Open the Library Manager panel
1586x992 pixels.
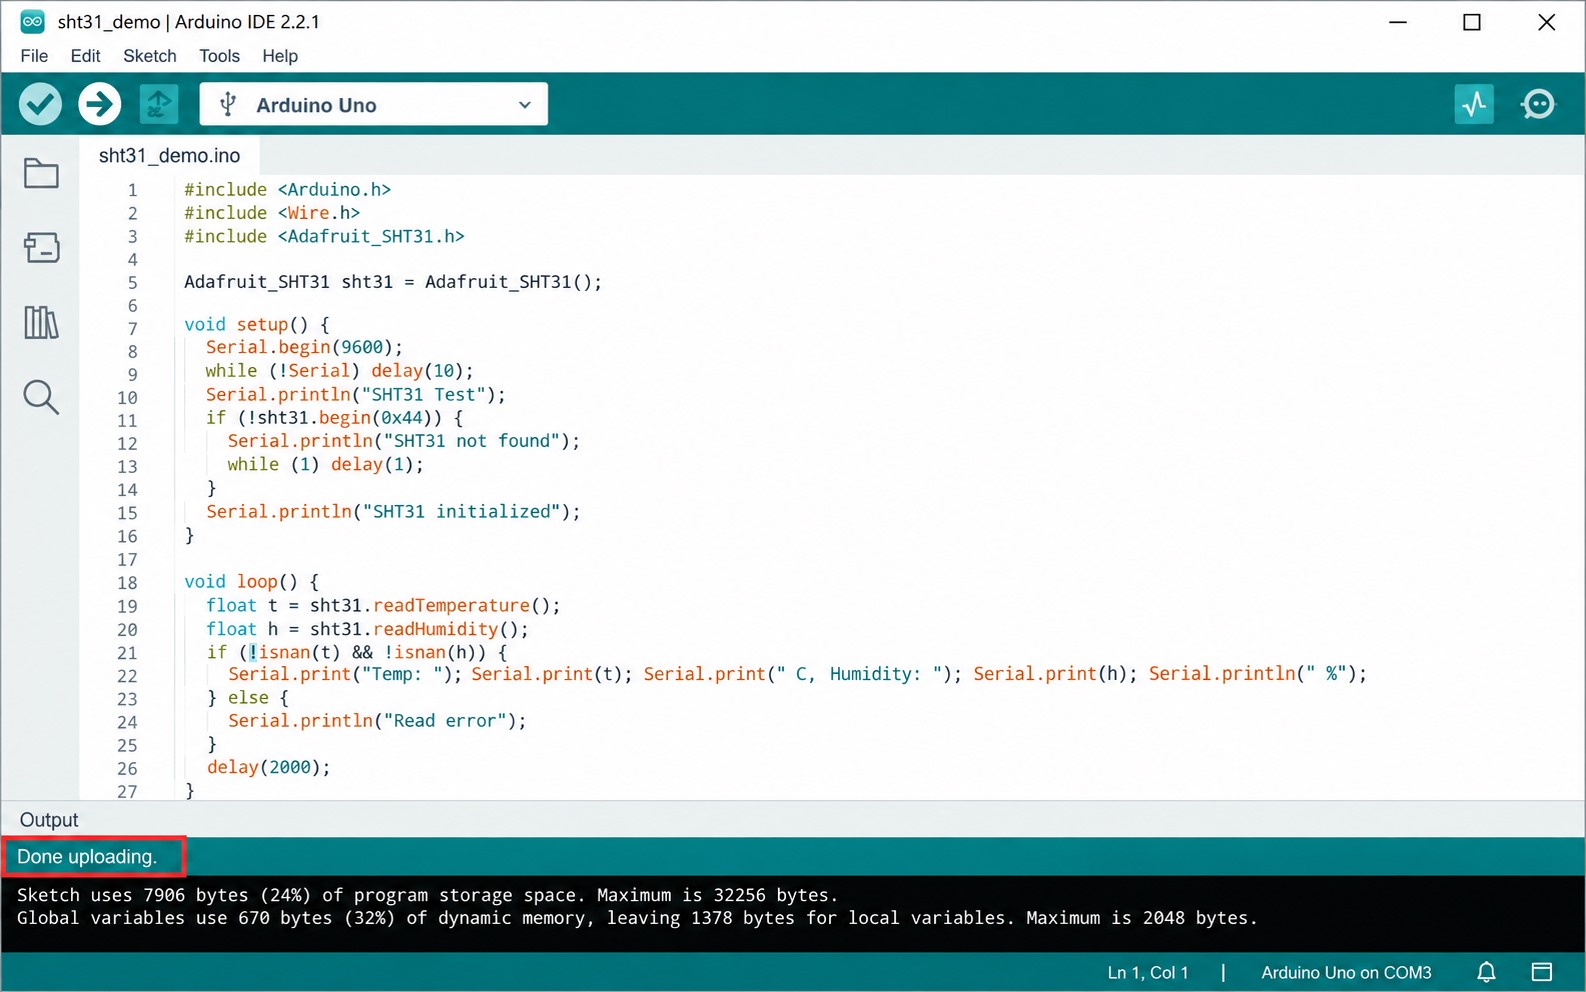[x=41, y=322]
